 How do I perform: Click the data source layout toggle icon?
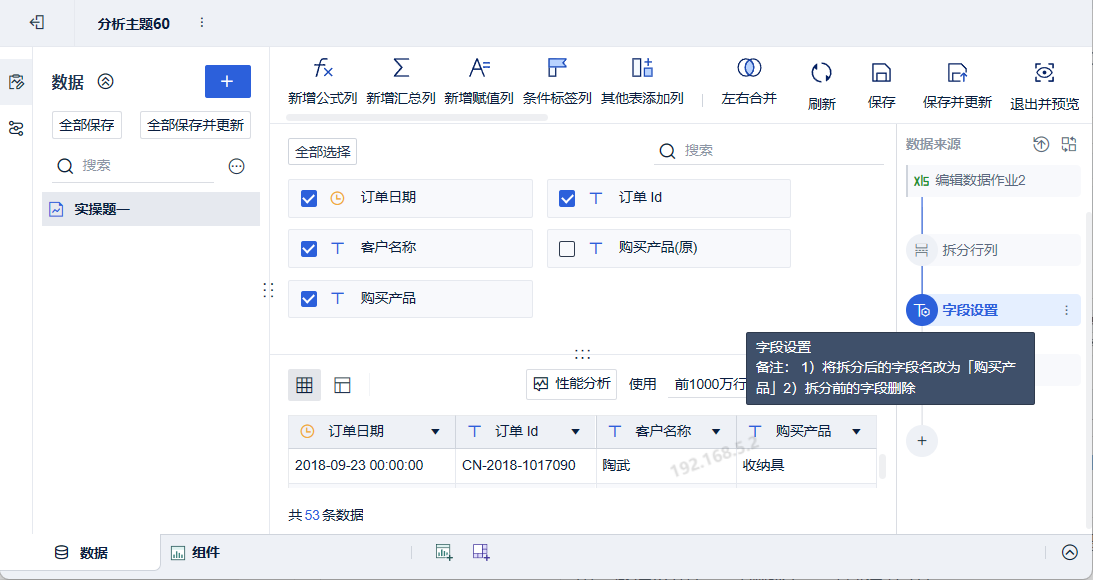tap(1069, 144)
